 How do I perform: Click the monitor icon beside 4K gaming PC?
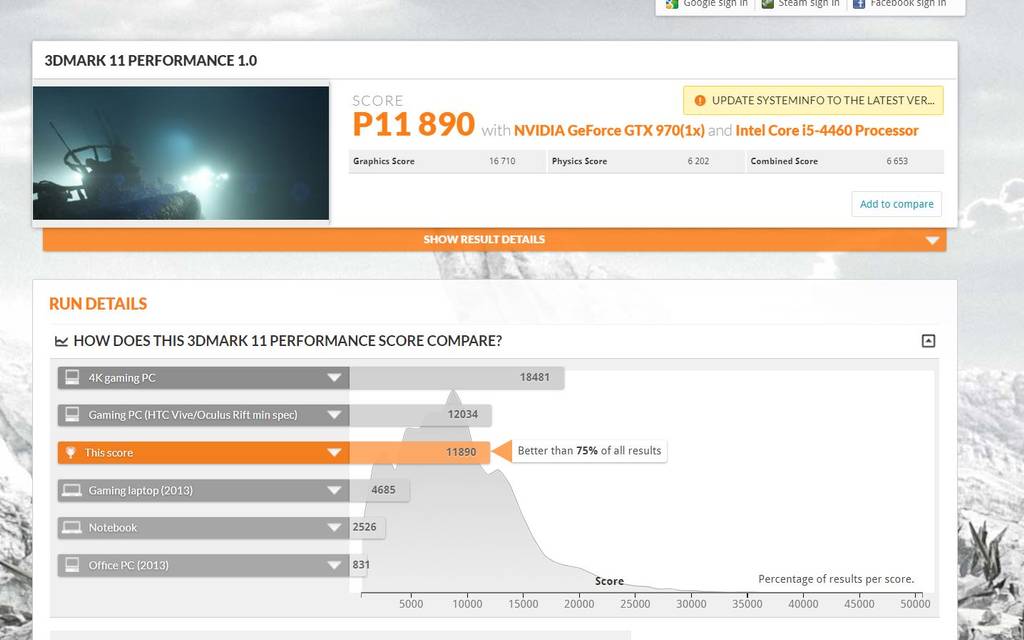[x=71, y=378]
